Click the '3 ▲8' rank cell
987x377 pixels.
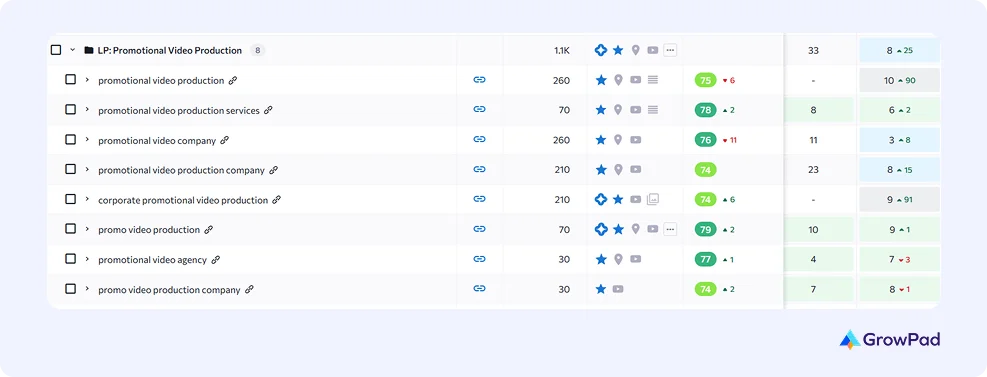pyautogui.click(x=900, y=140)
